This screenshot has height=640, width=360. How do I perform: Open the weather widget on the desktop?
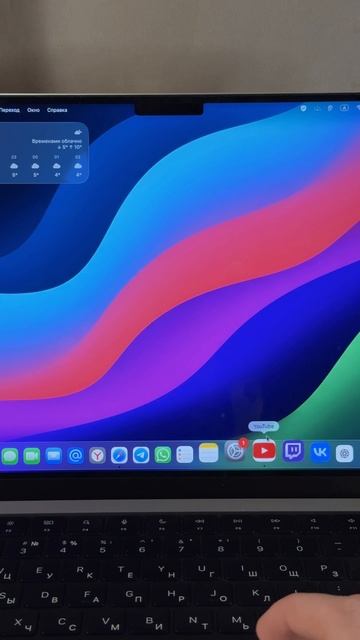44,153
